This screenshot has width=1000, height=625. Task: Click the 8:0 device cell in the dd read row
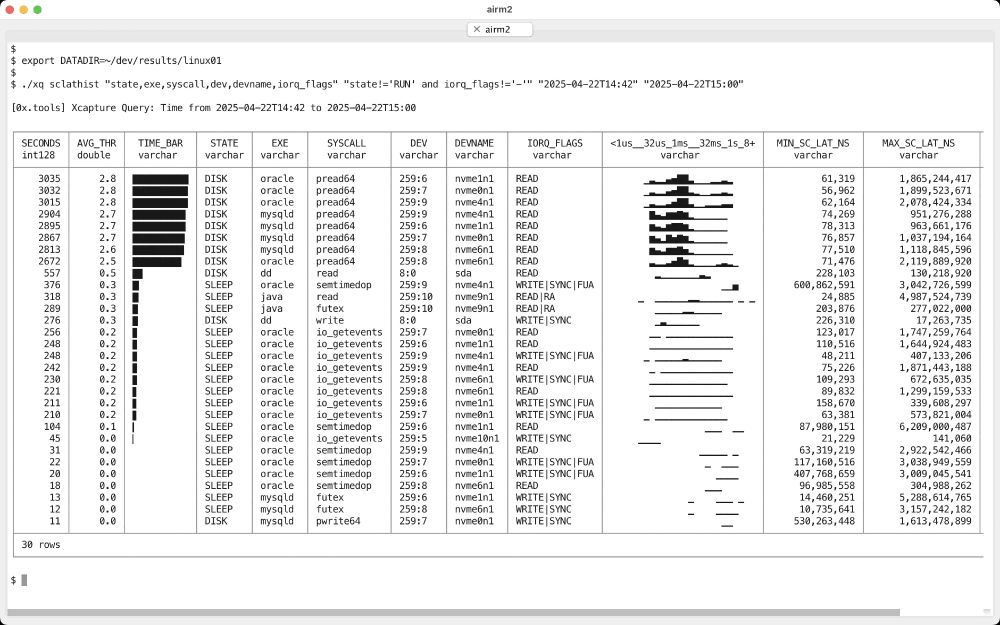[x=407, y=273]
